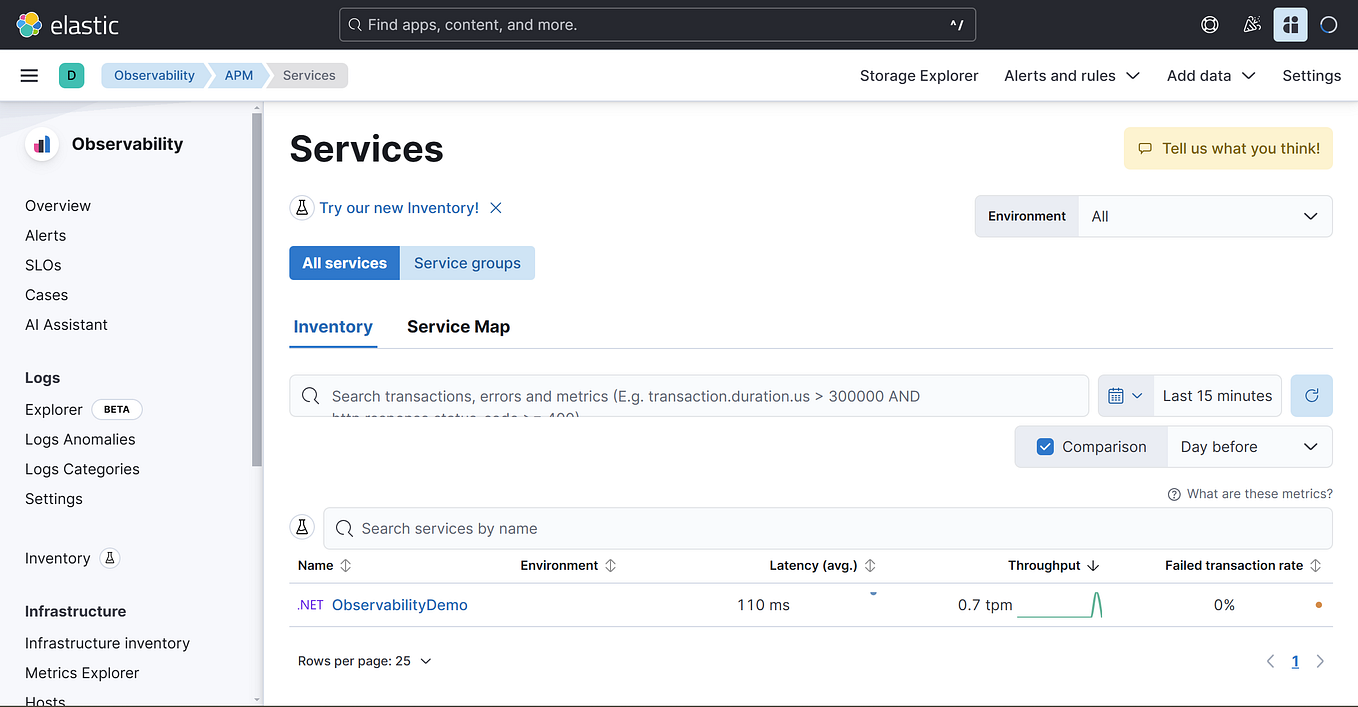Open the help menu in the top bar
Viewport: 1358px width, 707px height.
[x=1209, y=24]
